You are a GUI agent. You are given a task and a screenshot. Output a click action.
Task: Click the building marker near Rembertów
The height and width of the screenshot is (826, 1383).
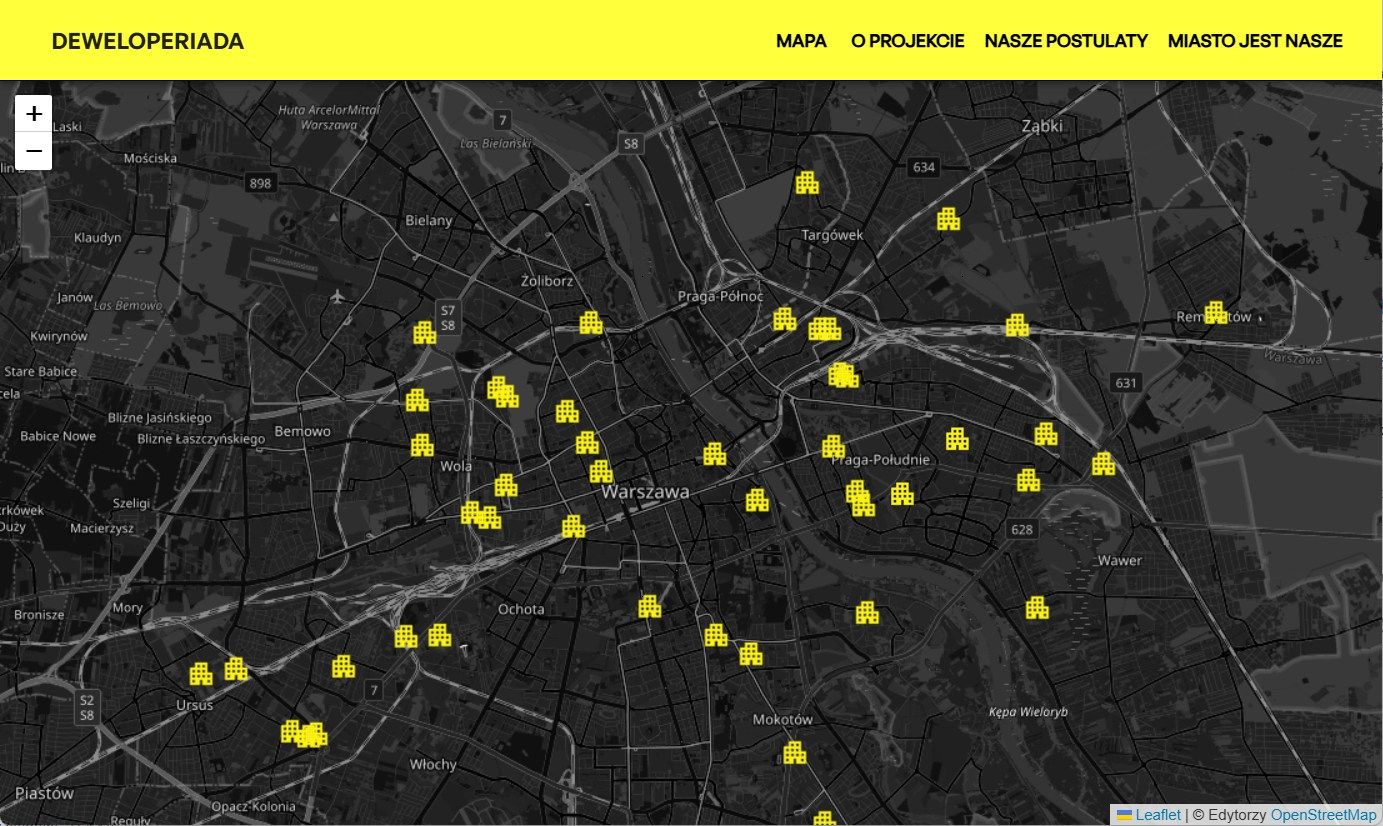[1215, 313]
